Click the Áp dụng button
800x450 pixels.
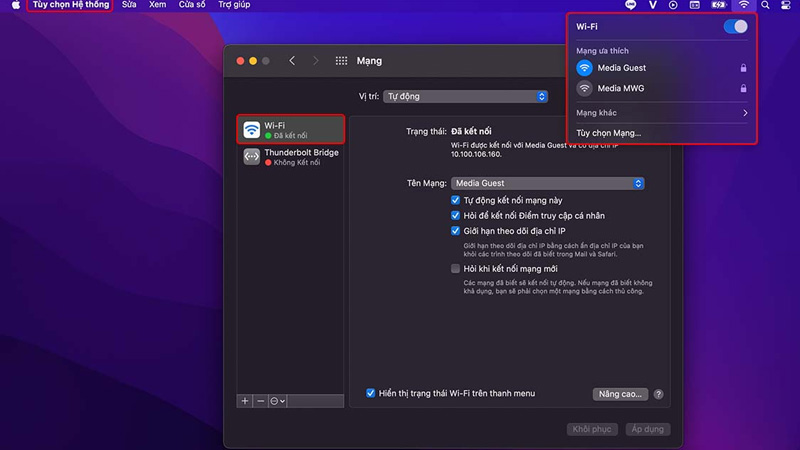point(647,429)
